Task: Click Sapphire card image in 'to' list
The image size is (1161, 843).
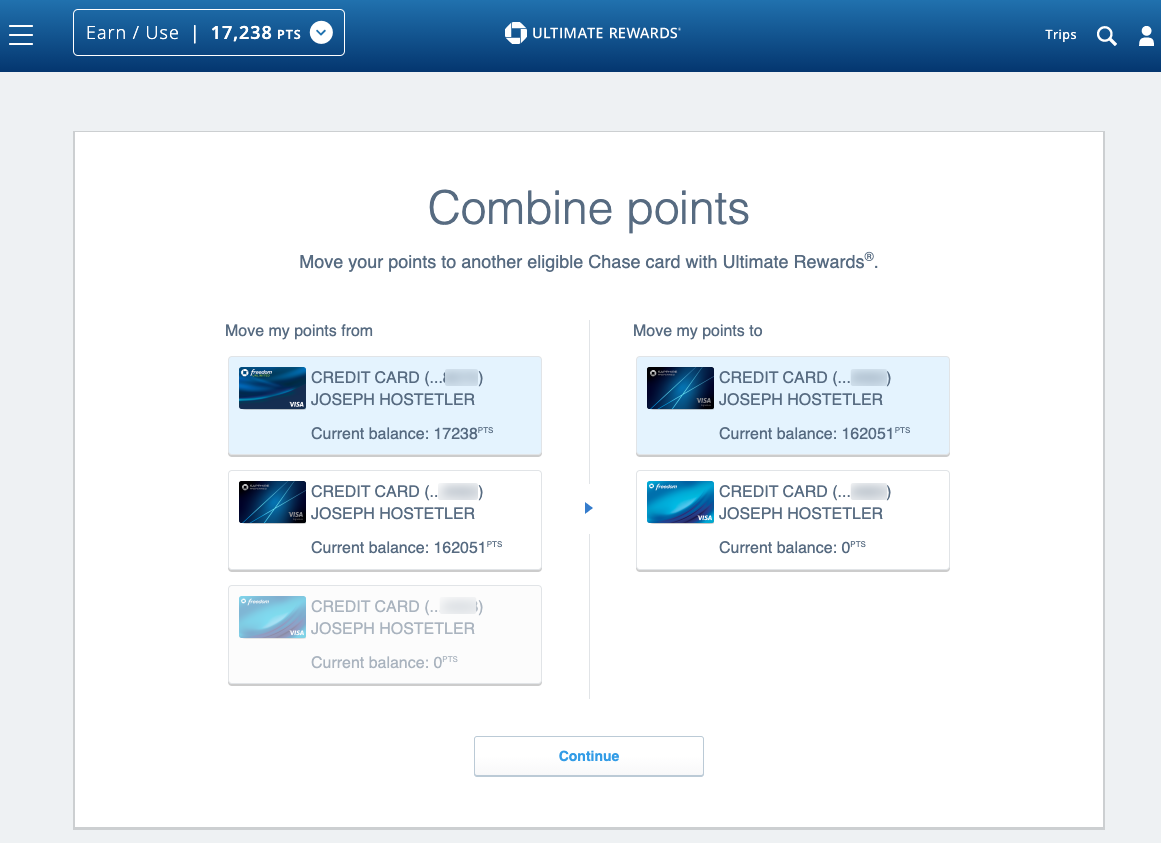Action: point(680,388)
